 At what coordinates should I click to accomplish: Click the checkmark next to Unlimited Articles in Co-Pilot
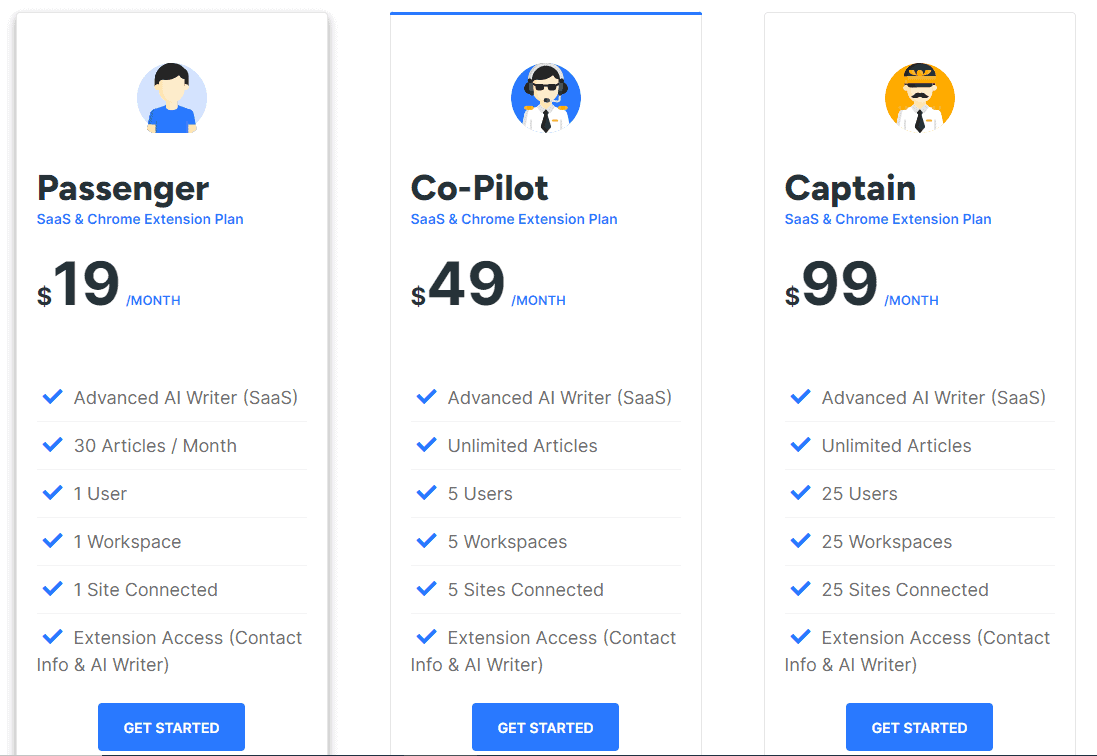426,445
